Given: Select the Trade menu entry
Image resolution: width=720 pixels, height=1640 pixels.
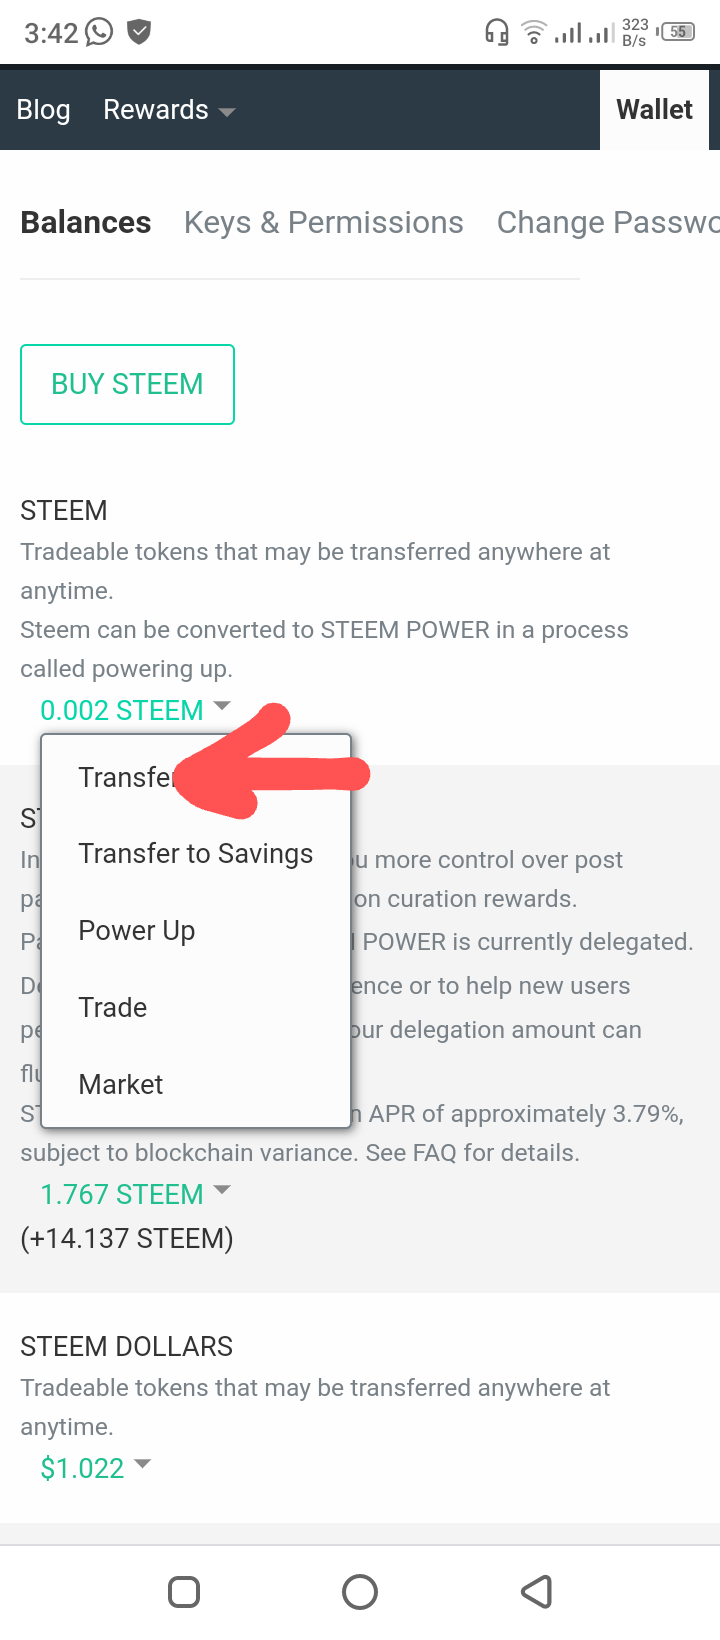Looking at the screenshot, I should point(113,1007).
